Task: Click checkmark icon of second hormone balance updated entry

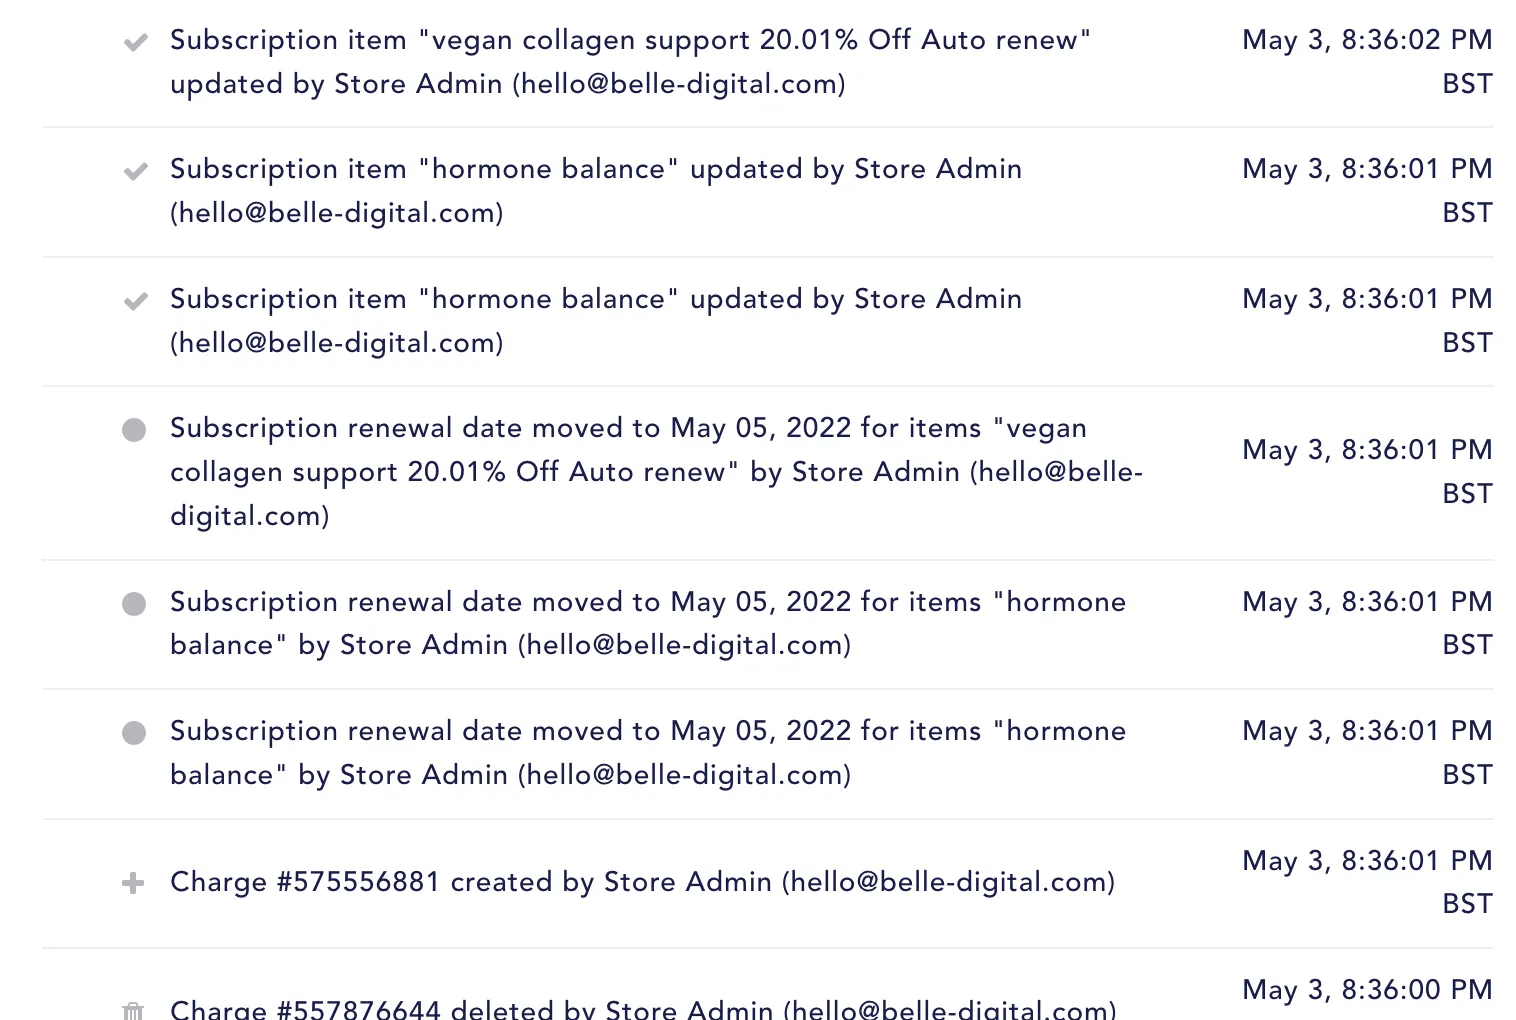Action: tap(135, 301)
